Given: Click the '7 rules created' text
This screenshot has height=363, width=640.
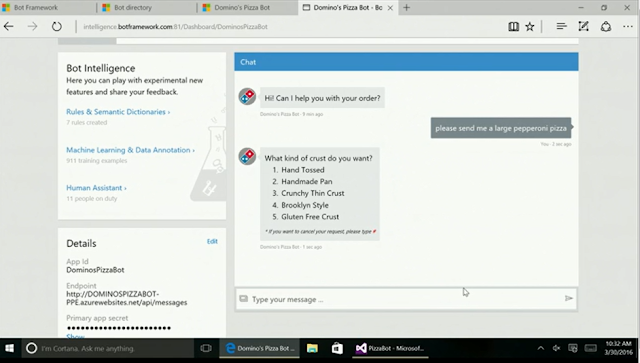Looking at the screenshot, I should [x=87, y=122].
